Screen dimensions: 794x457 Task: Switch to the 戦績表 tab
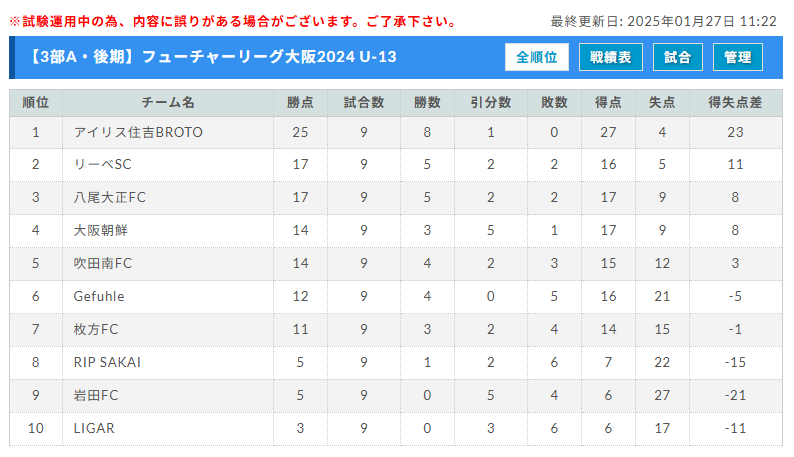[x=611, y=57]
